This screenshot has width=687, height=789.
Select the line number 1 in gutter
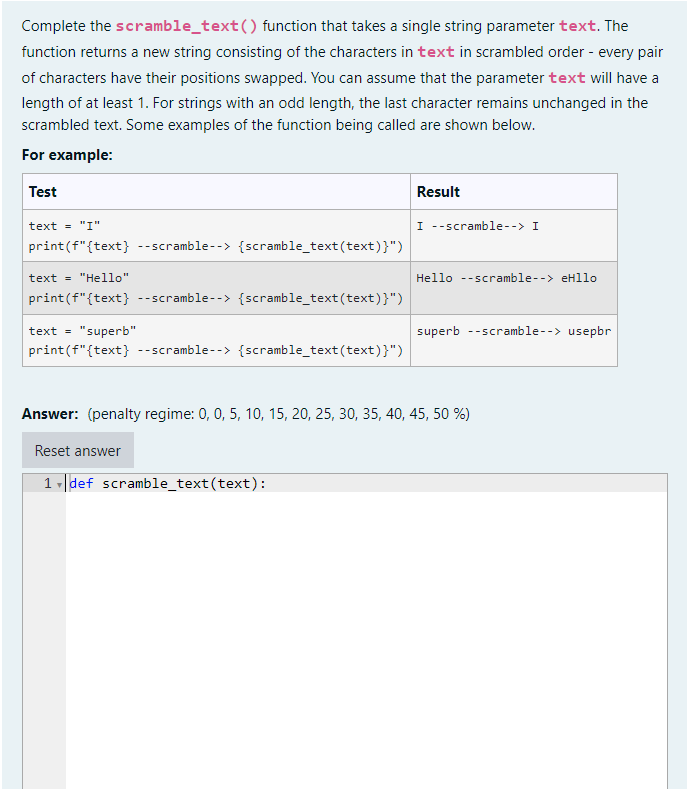pyautogui.click(x=48, y=484)
